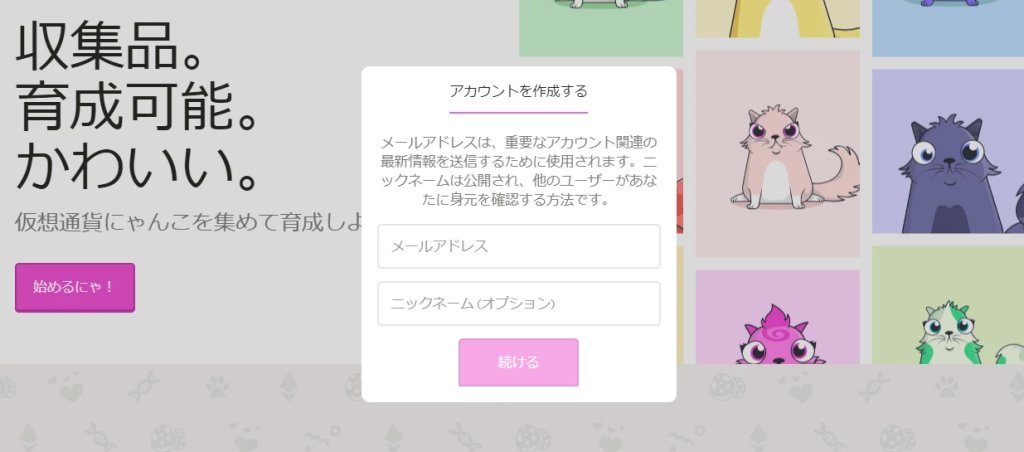Click the purple underline below dialog title
This screenshot has width=1024, height=452.
tap(519, 112)
